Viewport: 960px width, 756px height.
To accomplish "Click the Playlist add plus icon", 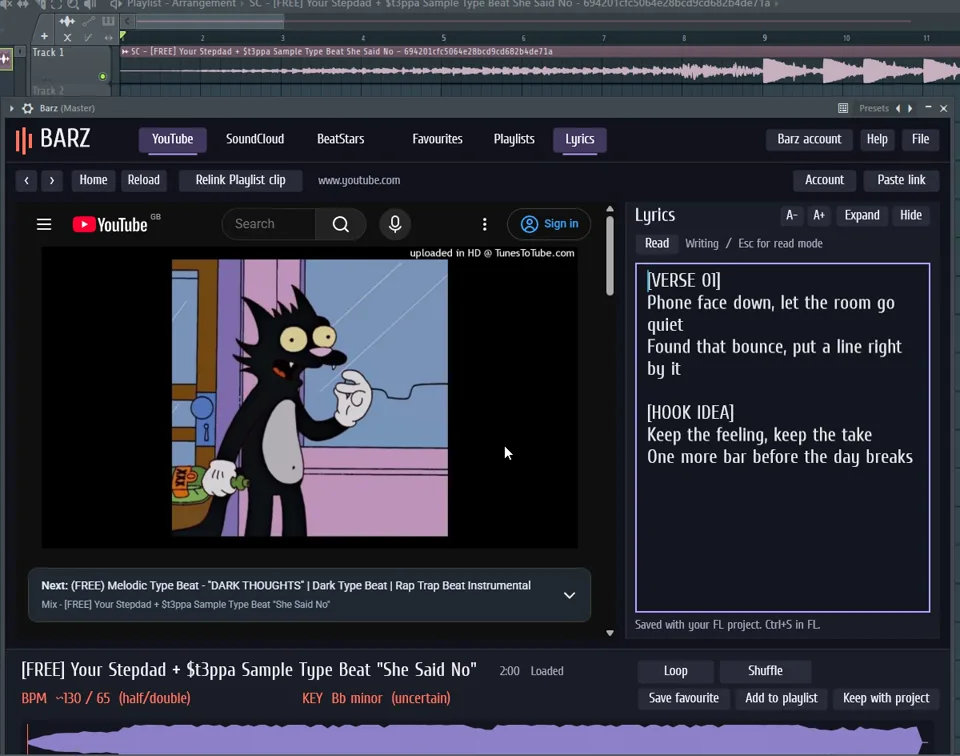I will coord(44,37).
